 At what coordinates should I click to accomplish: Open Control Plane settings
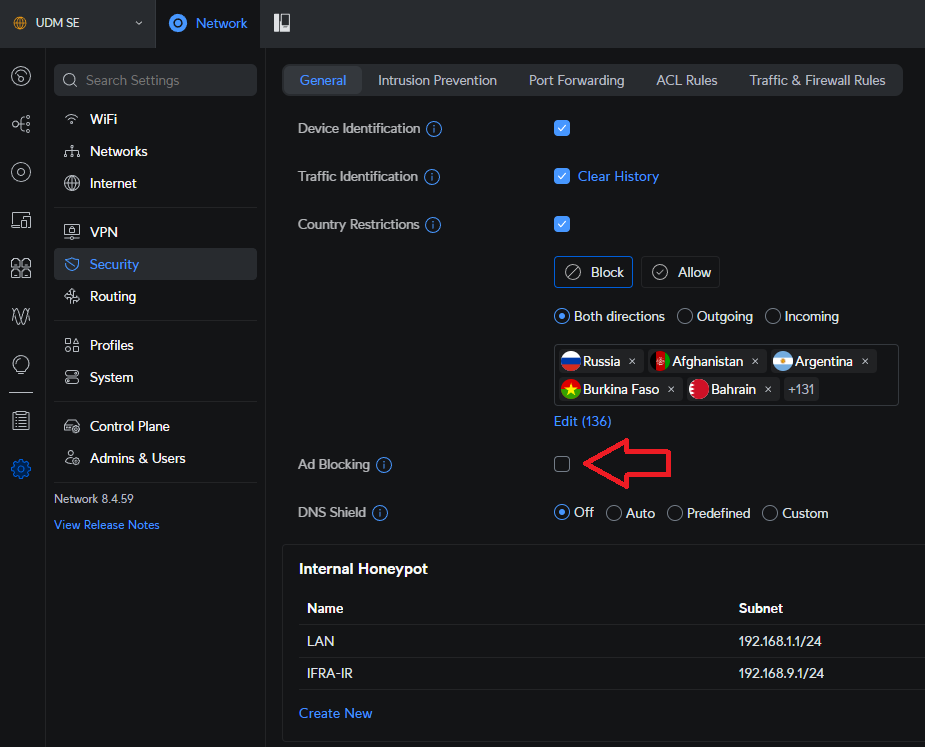point(155,426)
